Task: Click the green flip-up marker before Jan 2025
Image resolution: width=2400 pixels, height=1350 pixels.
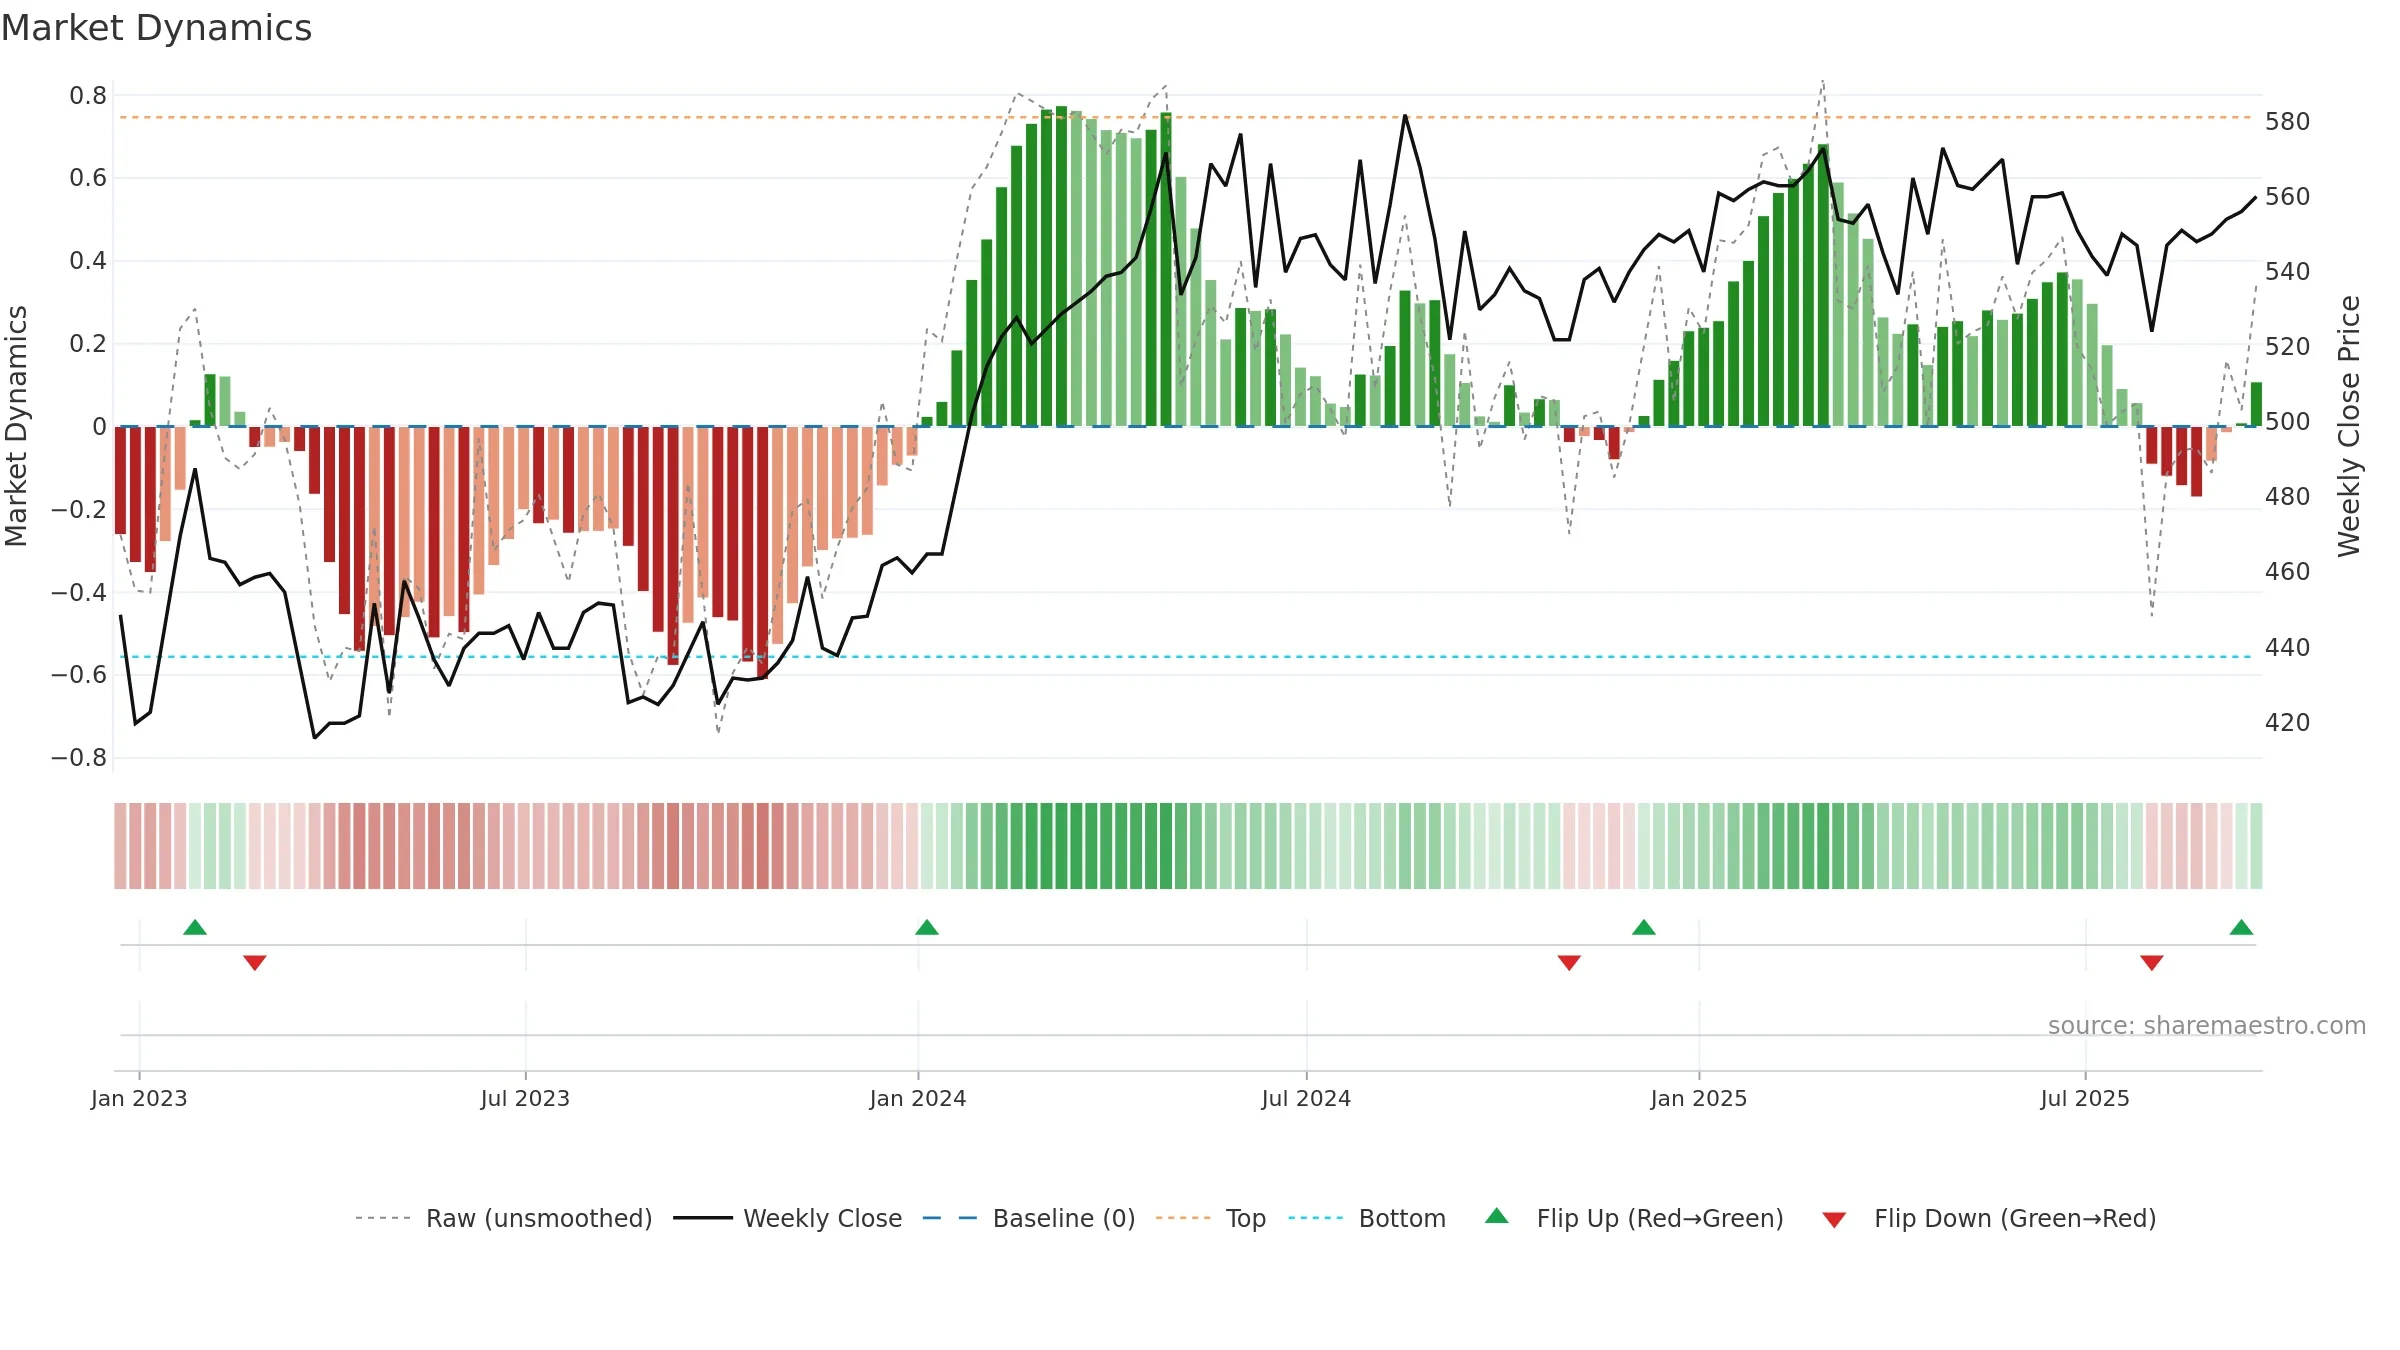Action: 1644,927
